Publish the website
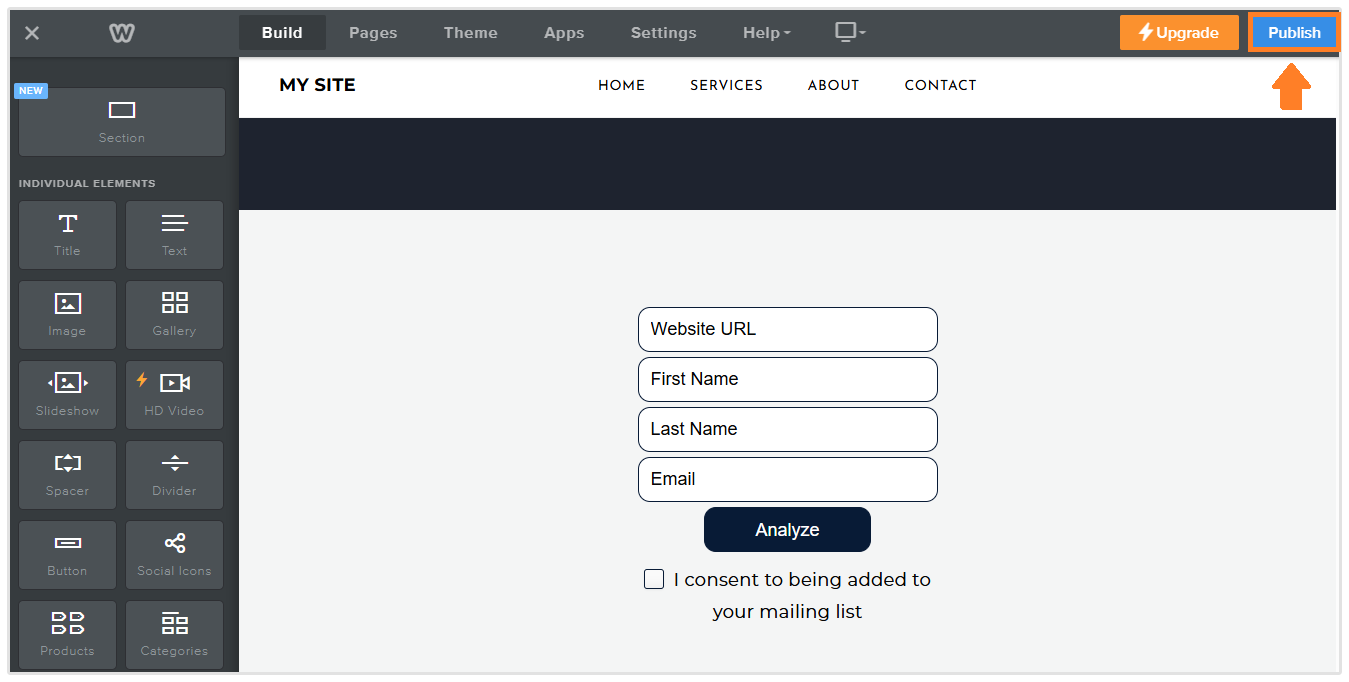Image resolution: width=1349 pixels, height=682 pixels. tap(1293, 31)
